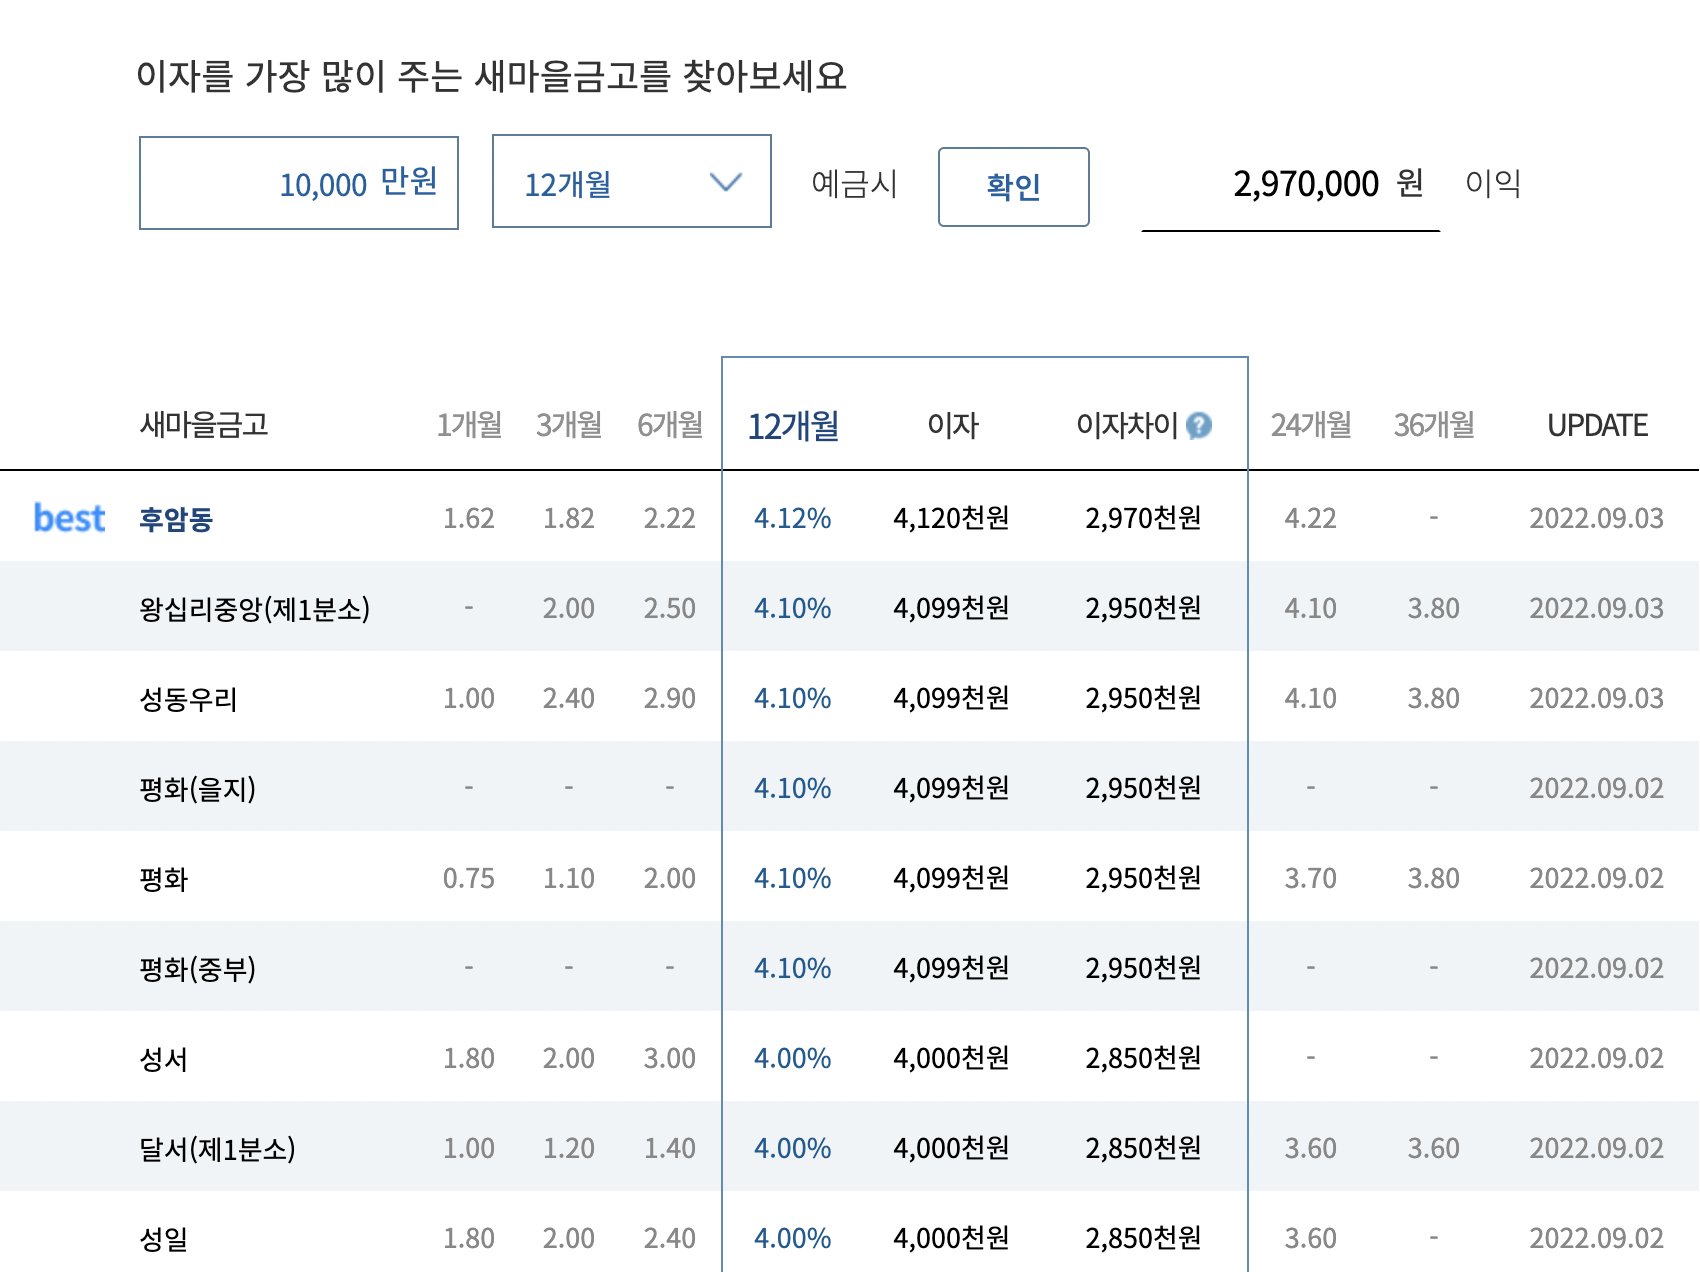Image resolution: width=1700 pixels, height=1272 pixels.
Task: Click 달서(제1분소) row 3개월 rate 1.20
Action: 569,1148
